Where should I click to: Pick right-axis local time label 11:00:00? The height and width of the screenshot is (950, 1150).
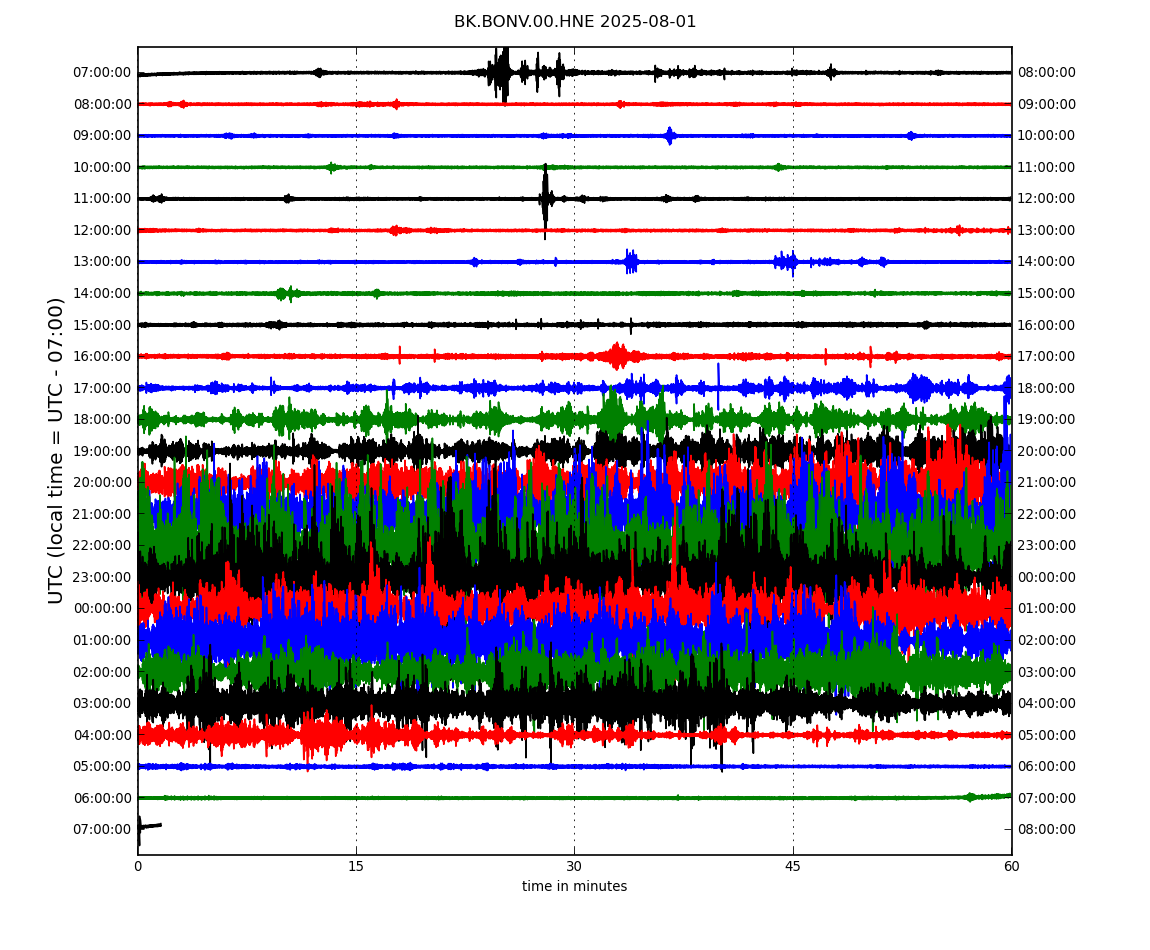tap(1047, 167)
